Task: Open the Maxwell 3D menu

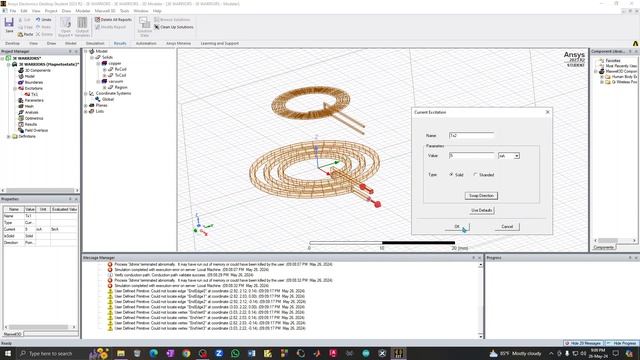Action: click(x=105, y=11)
